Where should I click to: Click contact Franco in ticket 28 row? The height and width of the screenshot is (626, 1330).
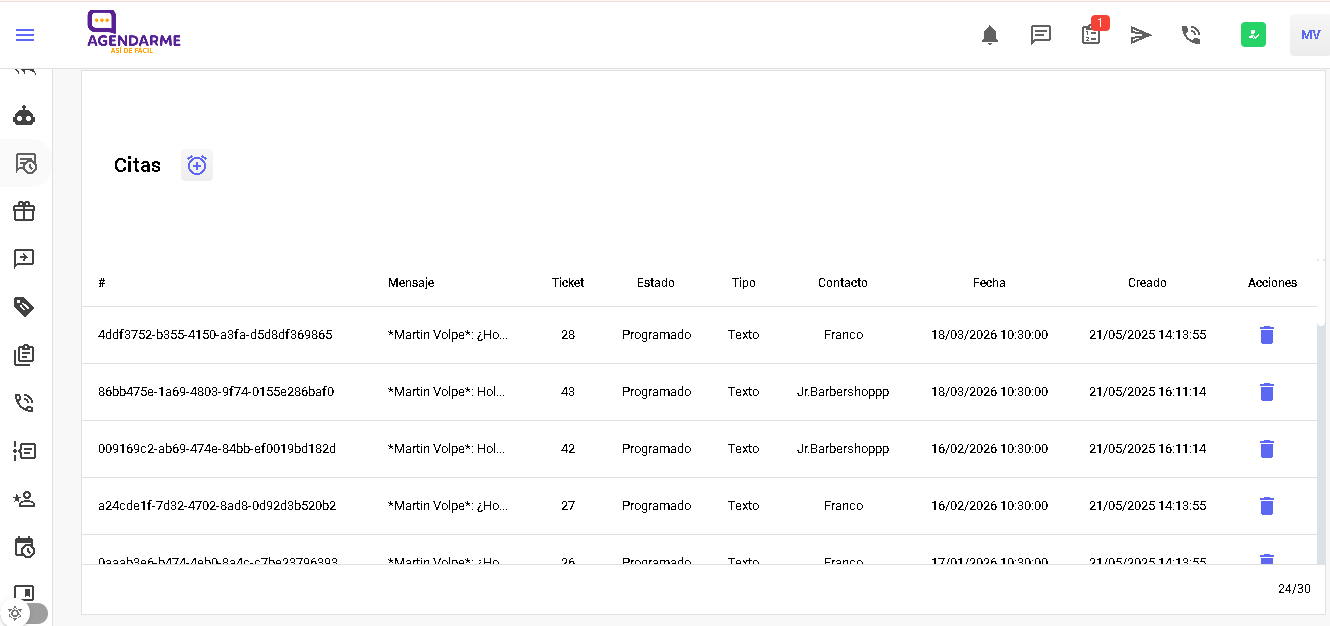(843, 335)
